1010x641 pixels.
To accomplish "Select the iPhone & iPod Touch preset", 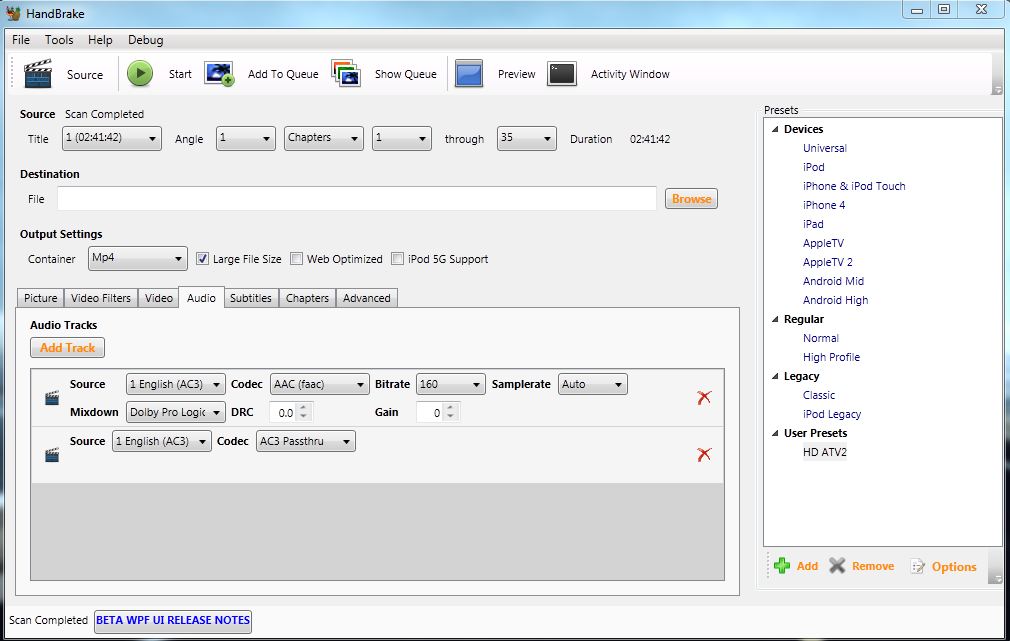I will [x=854, y=186].
